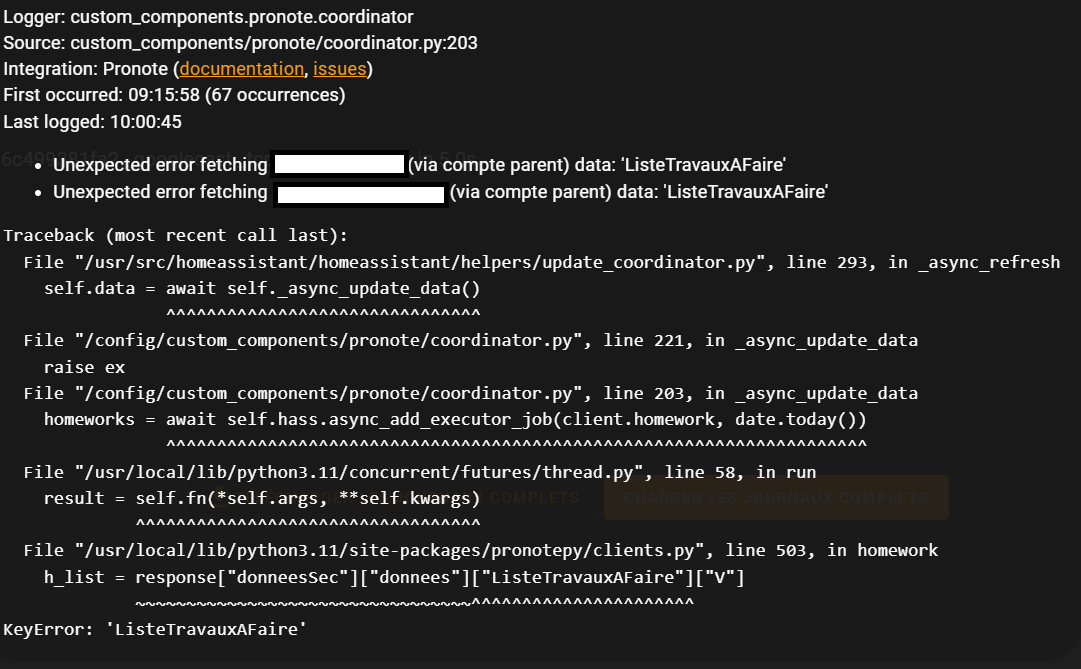Click the 'homeworks = await' code line
This screenshot has height=669, width=1081.
[x=455, y=419]
